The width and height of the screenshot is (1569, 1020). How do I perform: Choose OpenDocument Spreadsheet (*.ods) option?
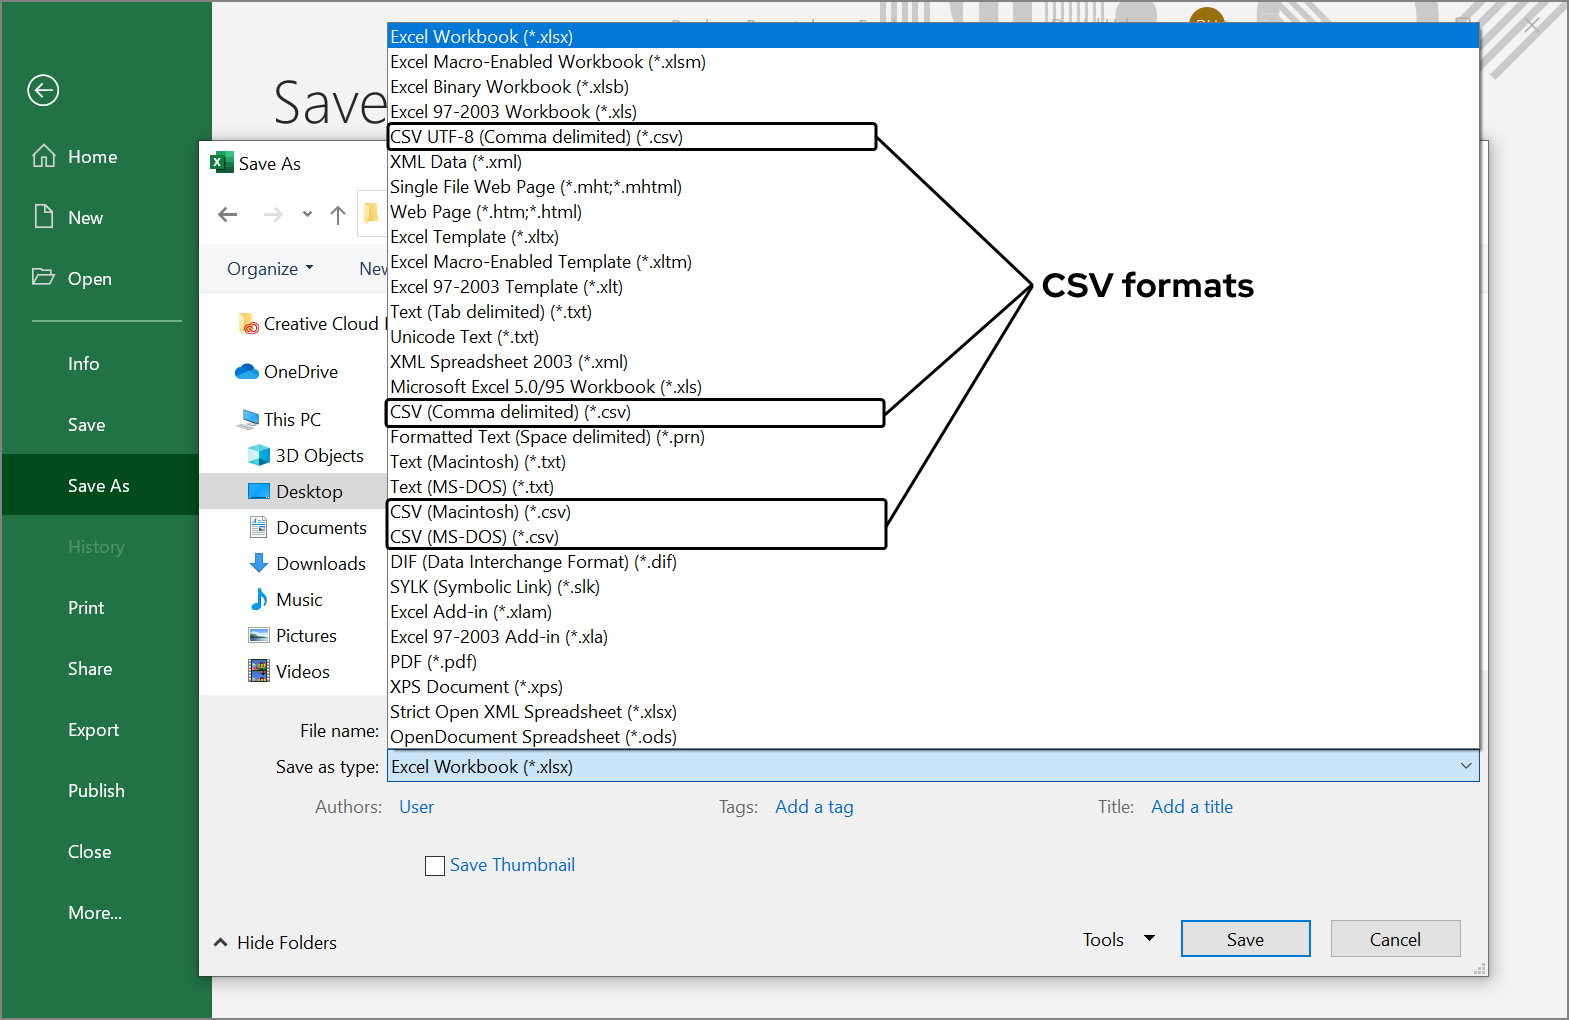click(x=933, y=737)
